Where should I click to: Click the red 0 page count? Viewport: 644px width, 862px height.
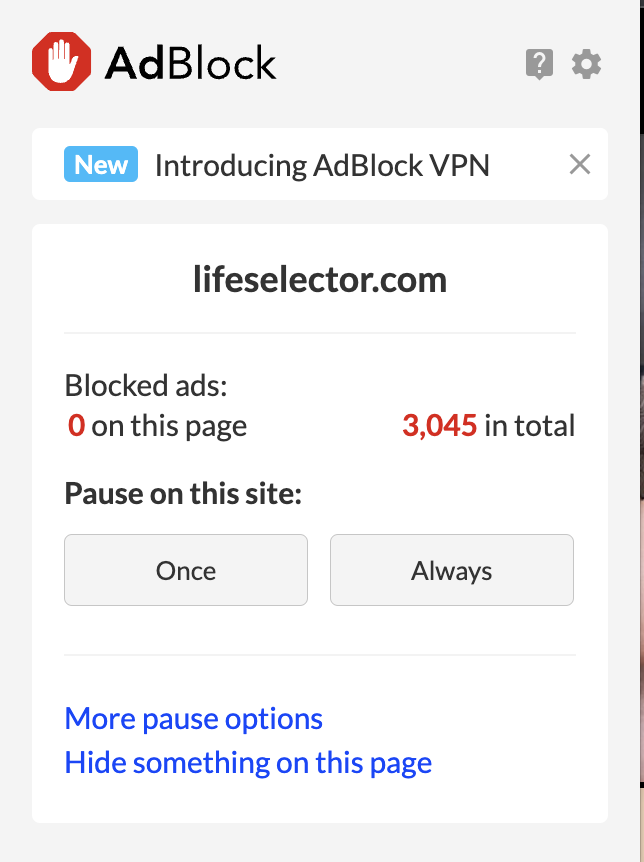[x=76, y=426]
